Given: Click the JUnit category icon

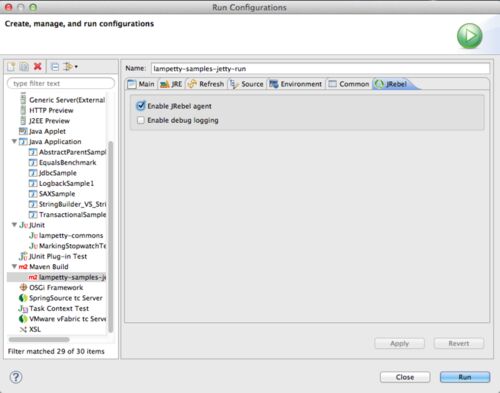Looking at the screenshot, I should [23, 225].
